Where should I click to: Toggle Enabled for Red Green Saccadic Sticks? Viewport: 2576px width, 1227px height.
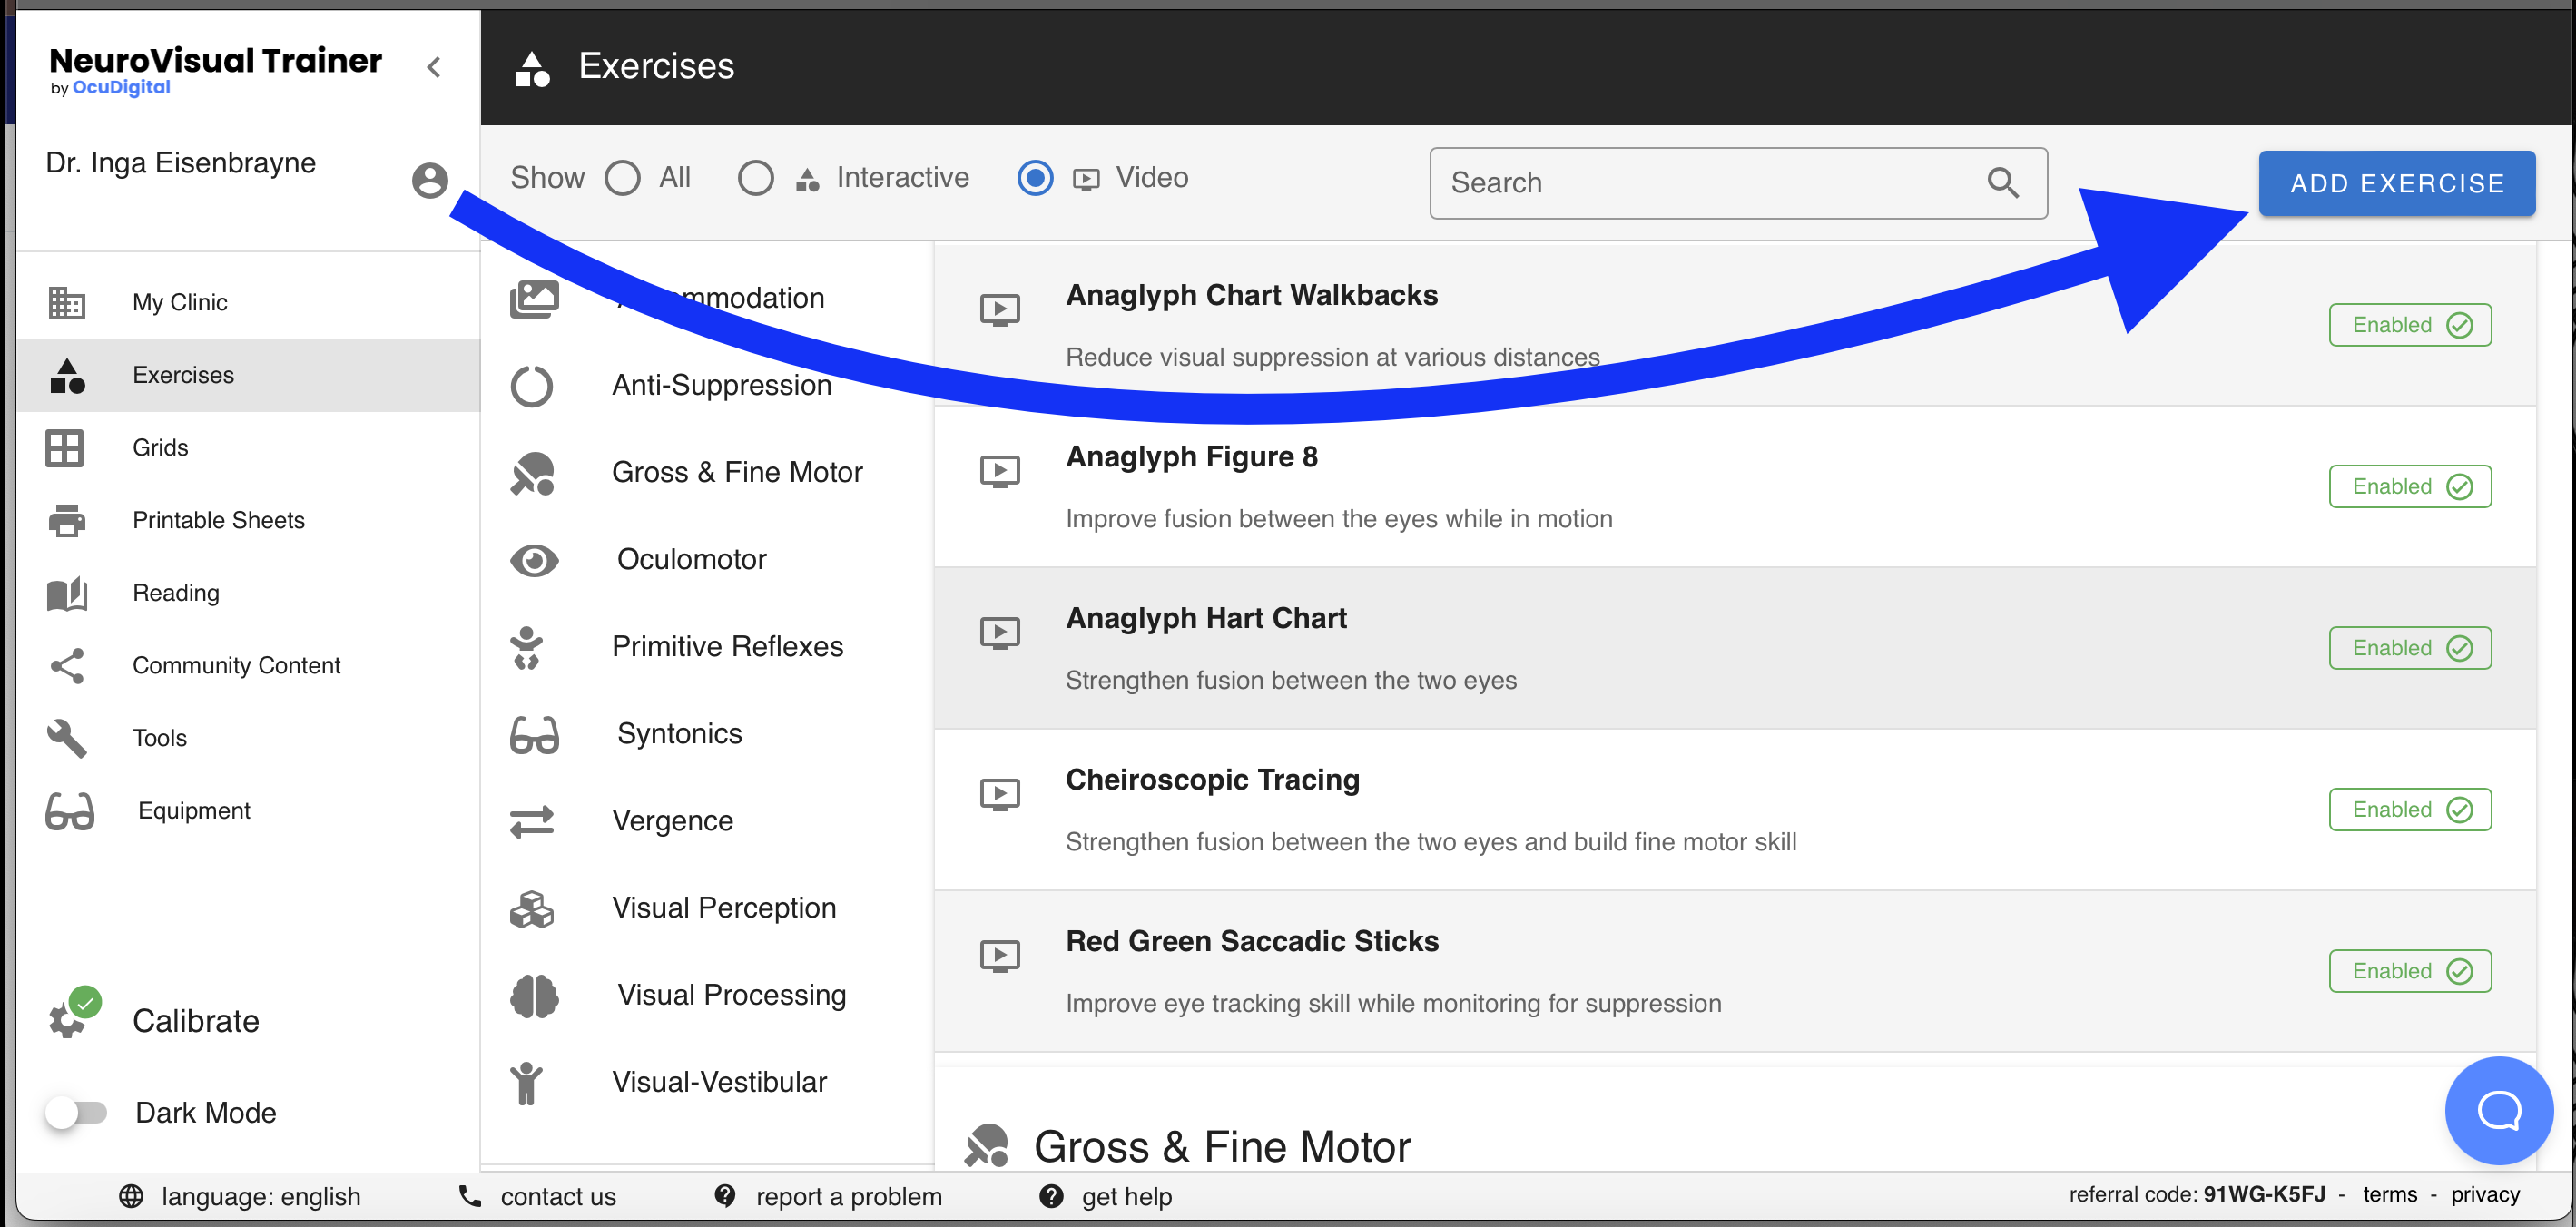point(2409,971)
